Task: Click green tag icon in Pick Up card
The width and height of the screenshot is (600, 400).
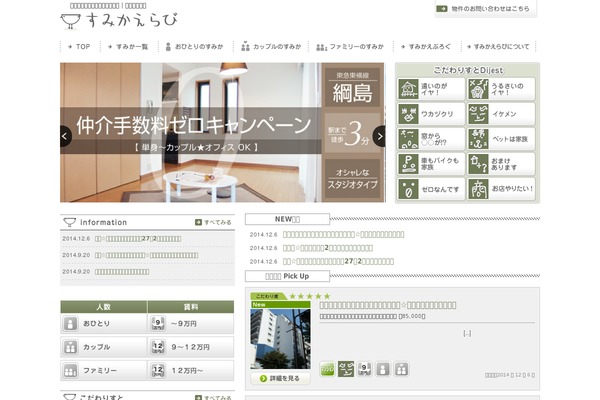Action: (328, 369)
